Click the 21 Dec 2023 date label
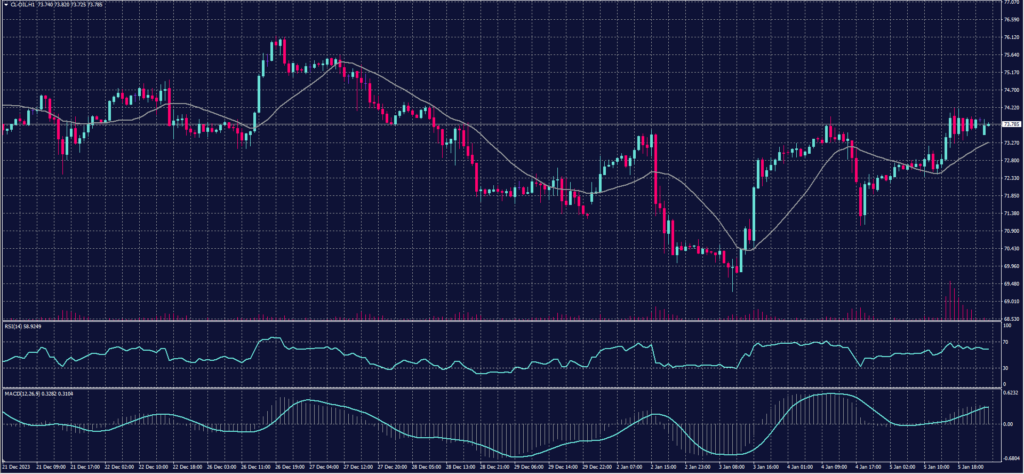Image resolution: width=1024 pixels, height=474 pixels. pos(16,467)
